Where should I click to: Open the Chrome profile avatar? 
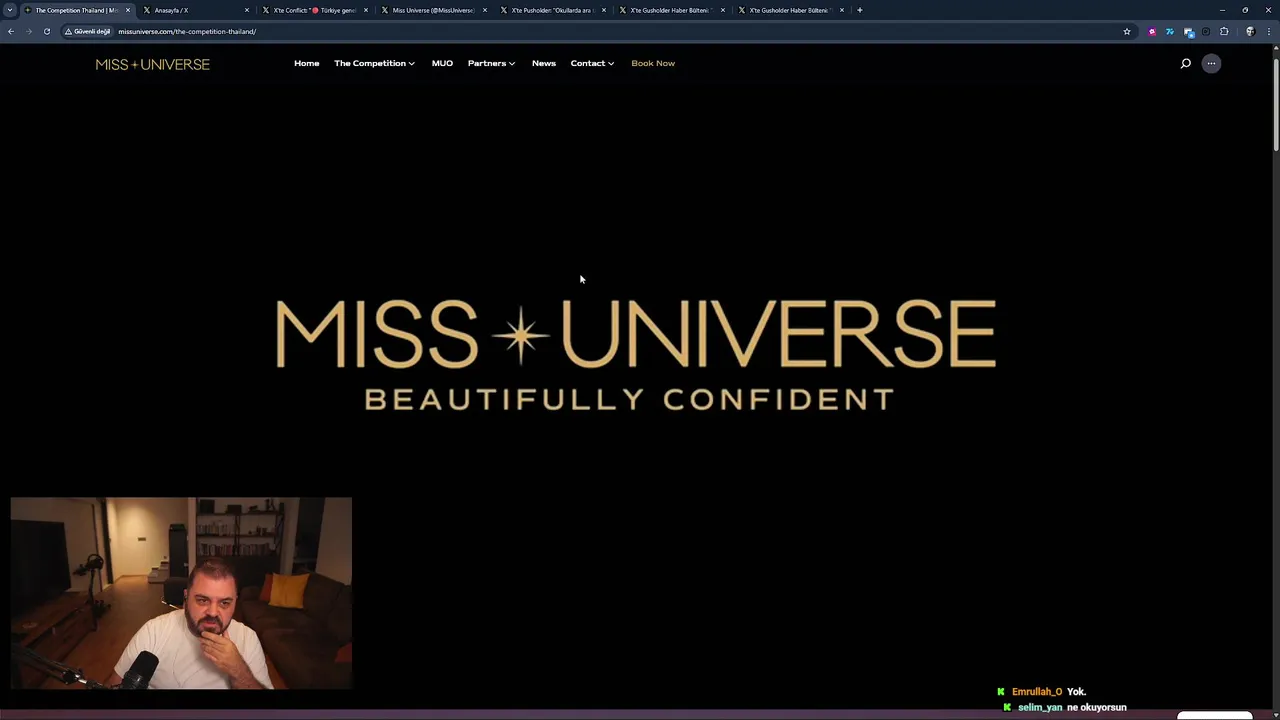point(1250,31)
